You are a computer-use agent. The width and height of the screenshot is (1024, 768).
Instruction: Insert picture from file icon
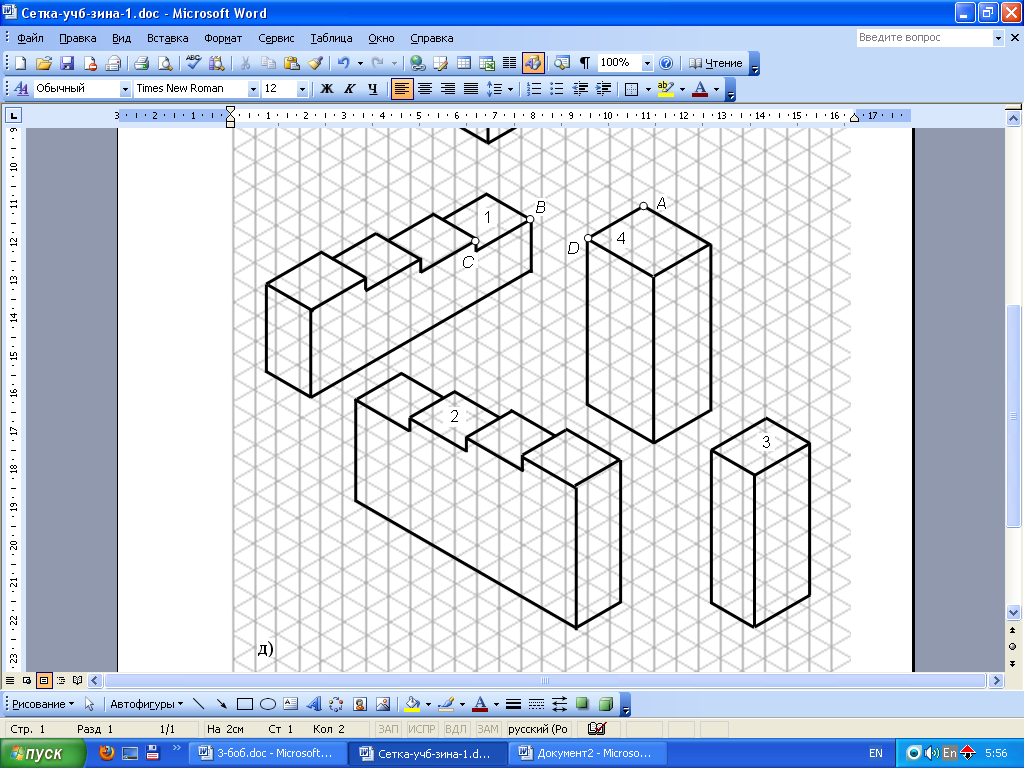point(383,704)
